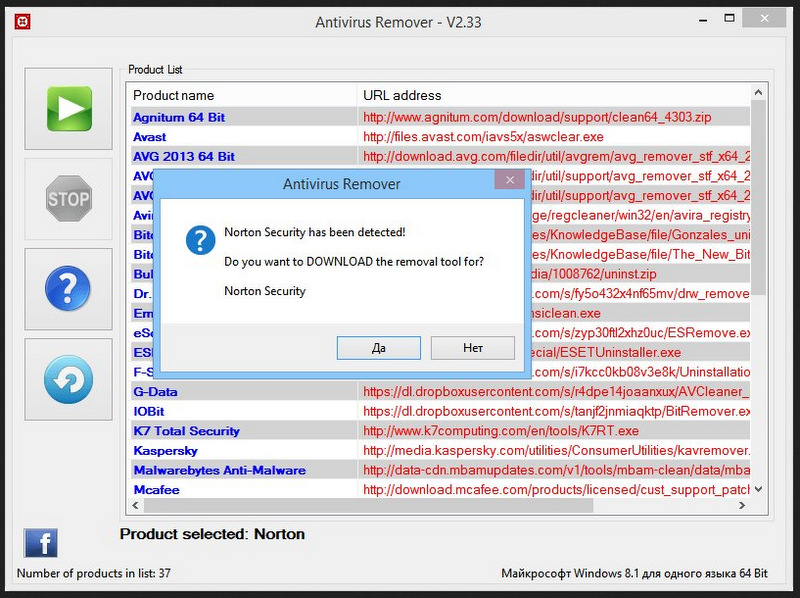Click the 'Do you want to DOWNLOAD' question text

coord(354,262)
